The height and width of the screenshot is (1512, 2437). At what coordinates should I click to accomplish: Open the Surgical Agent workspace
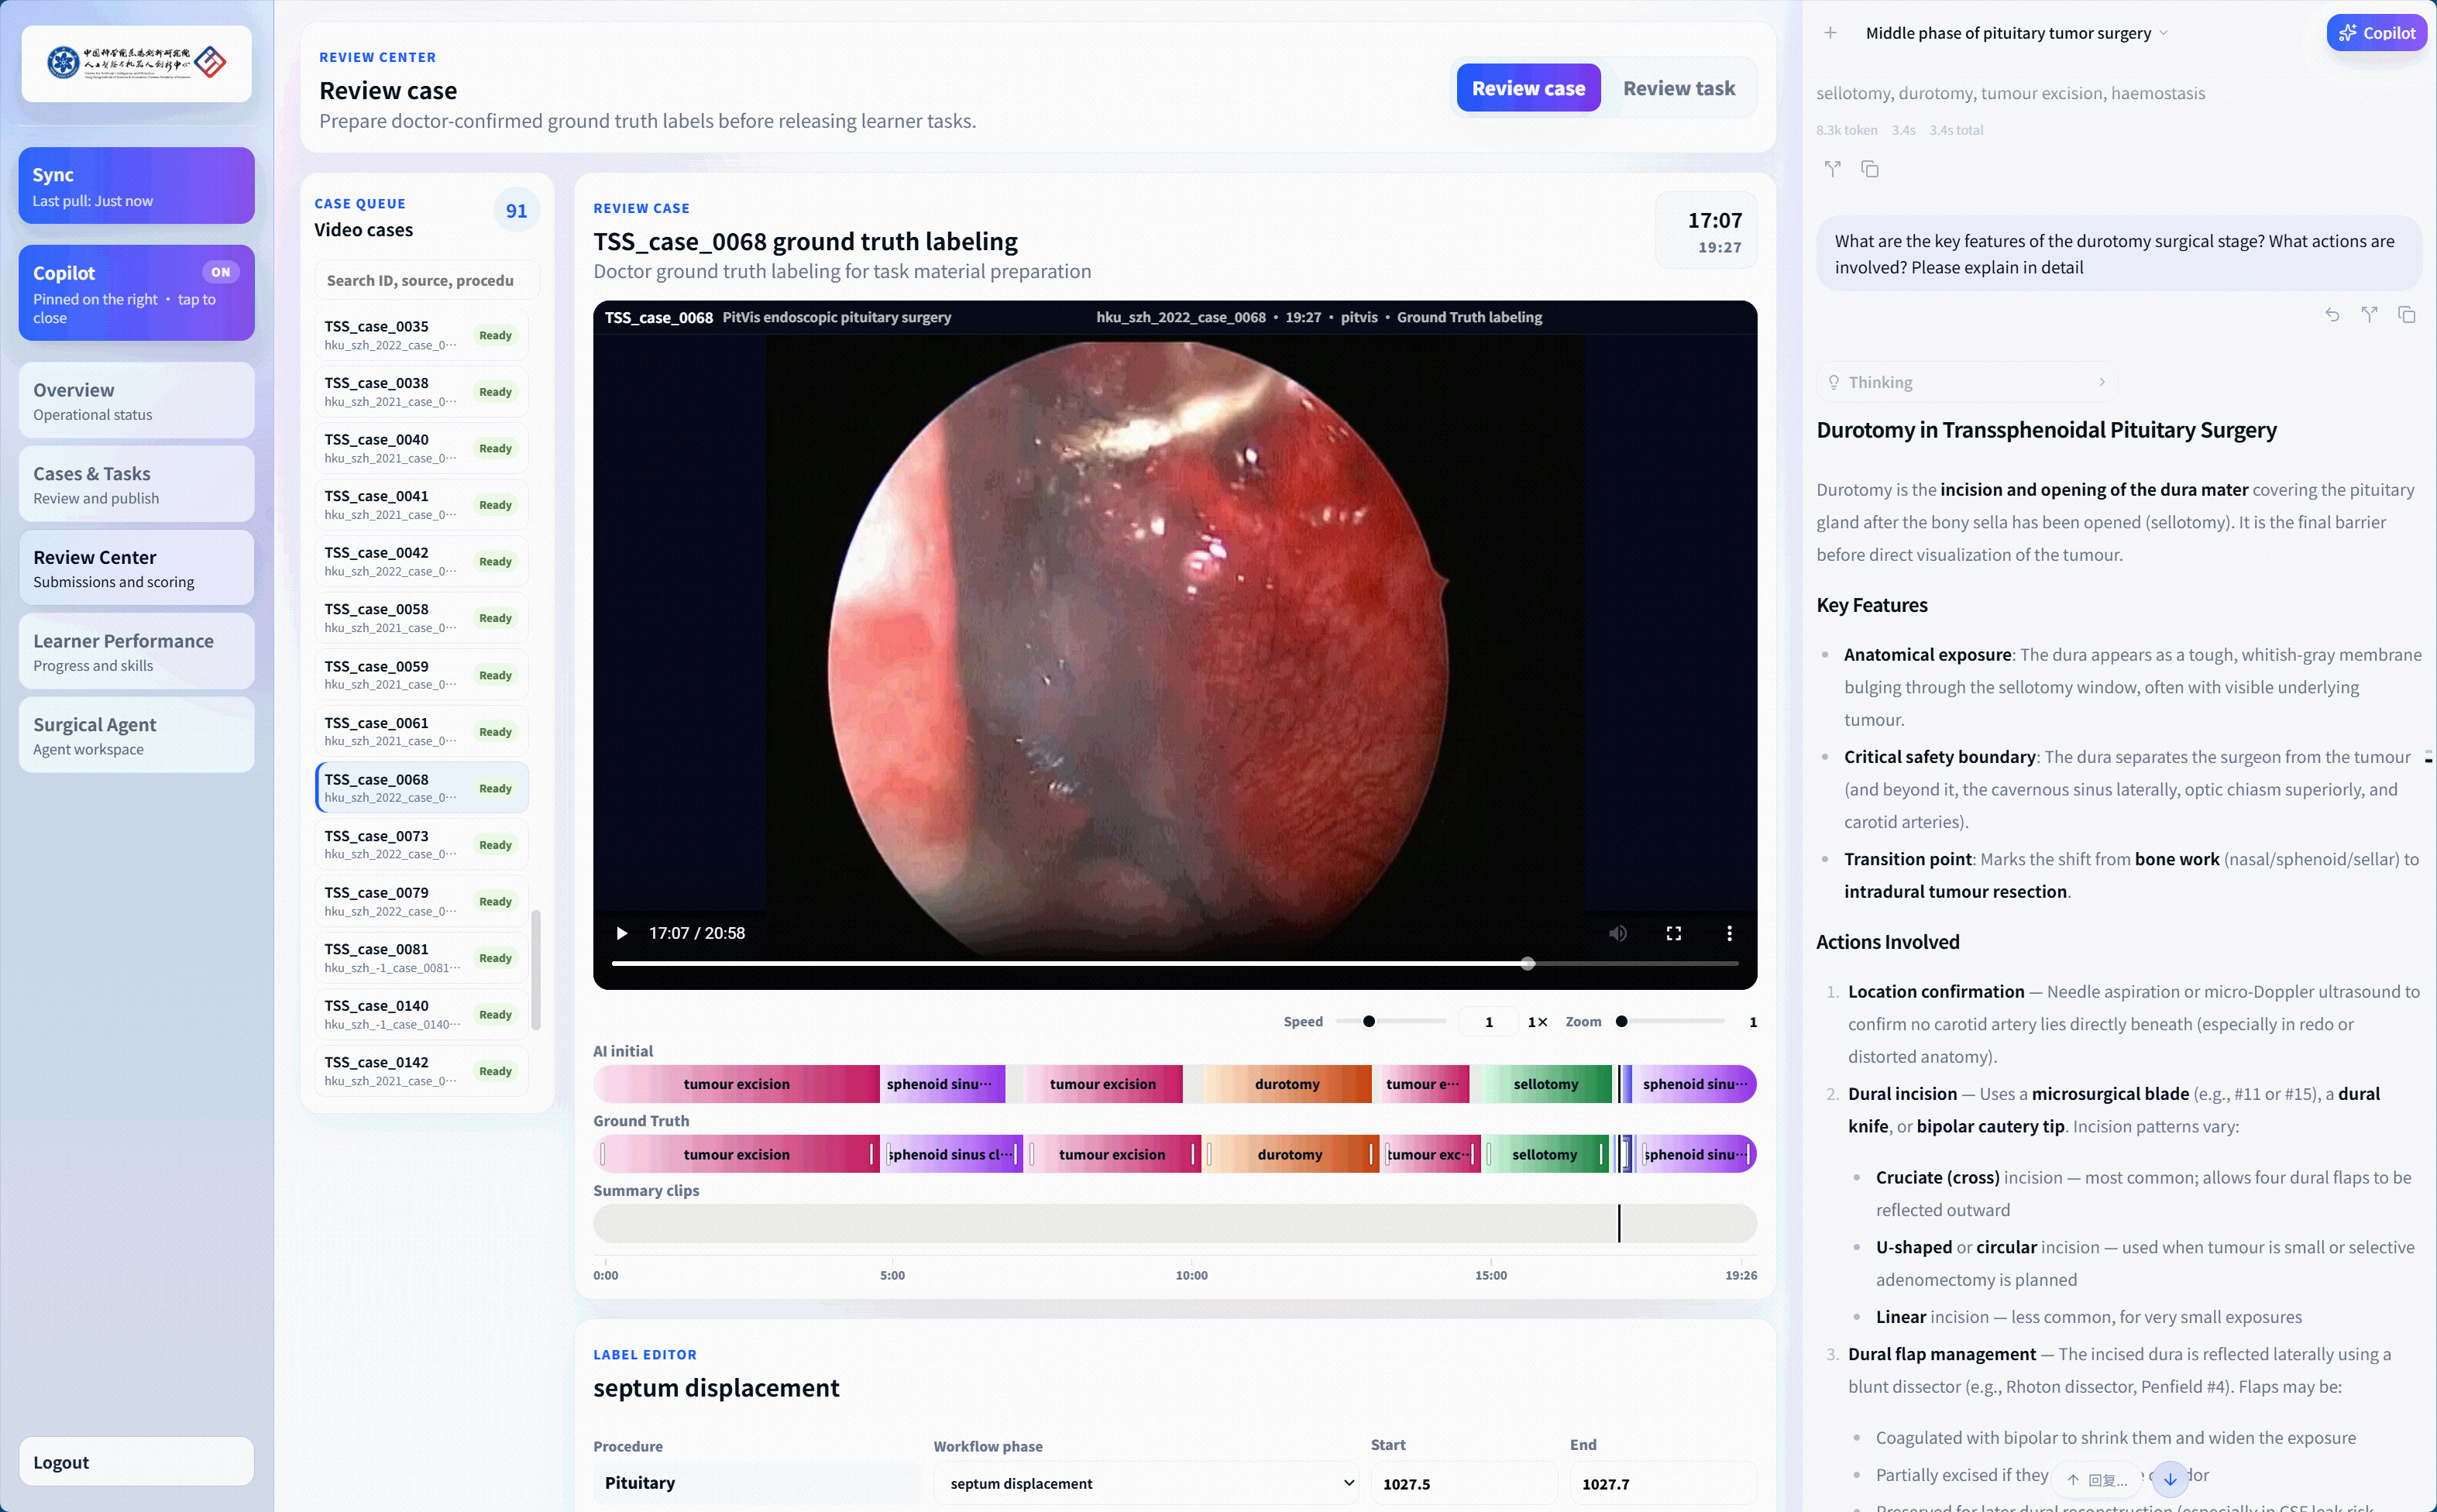pos(136,736)
